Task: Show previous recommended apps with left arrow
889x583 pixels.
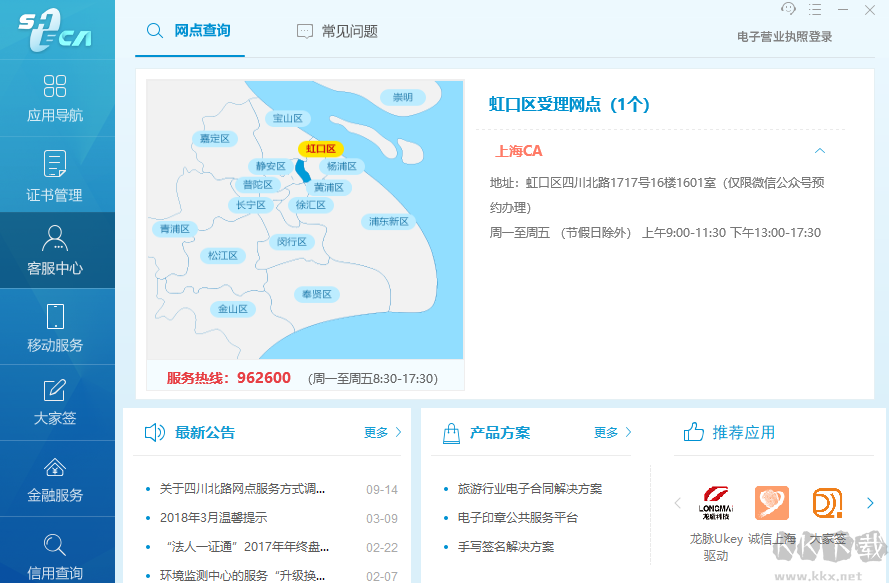Action: coord(677,504)
